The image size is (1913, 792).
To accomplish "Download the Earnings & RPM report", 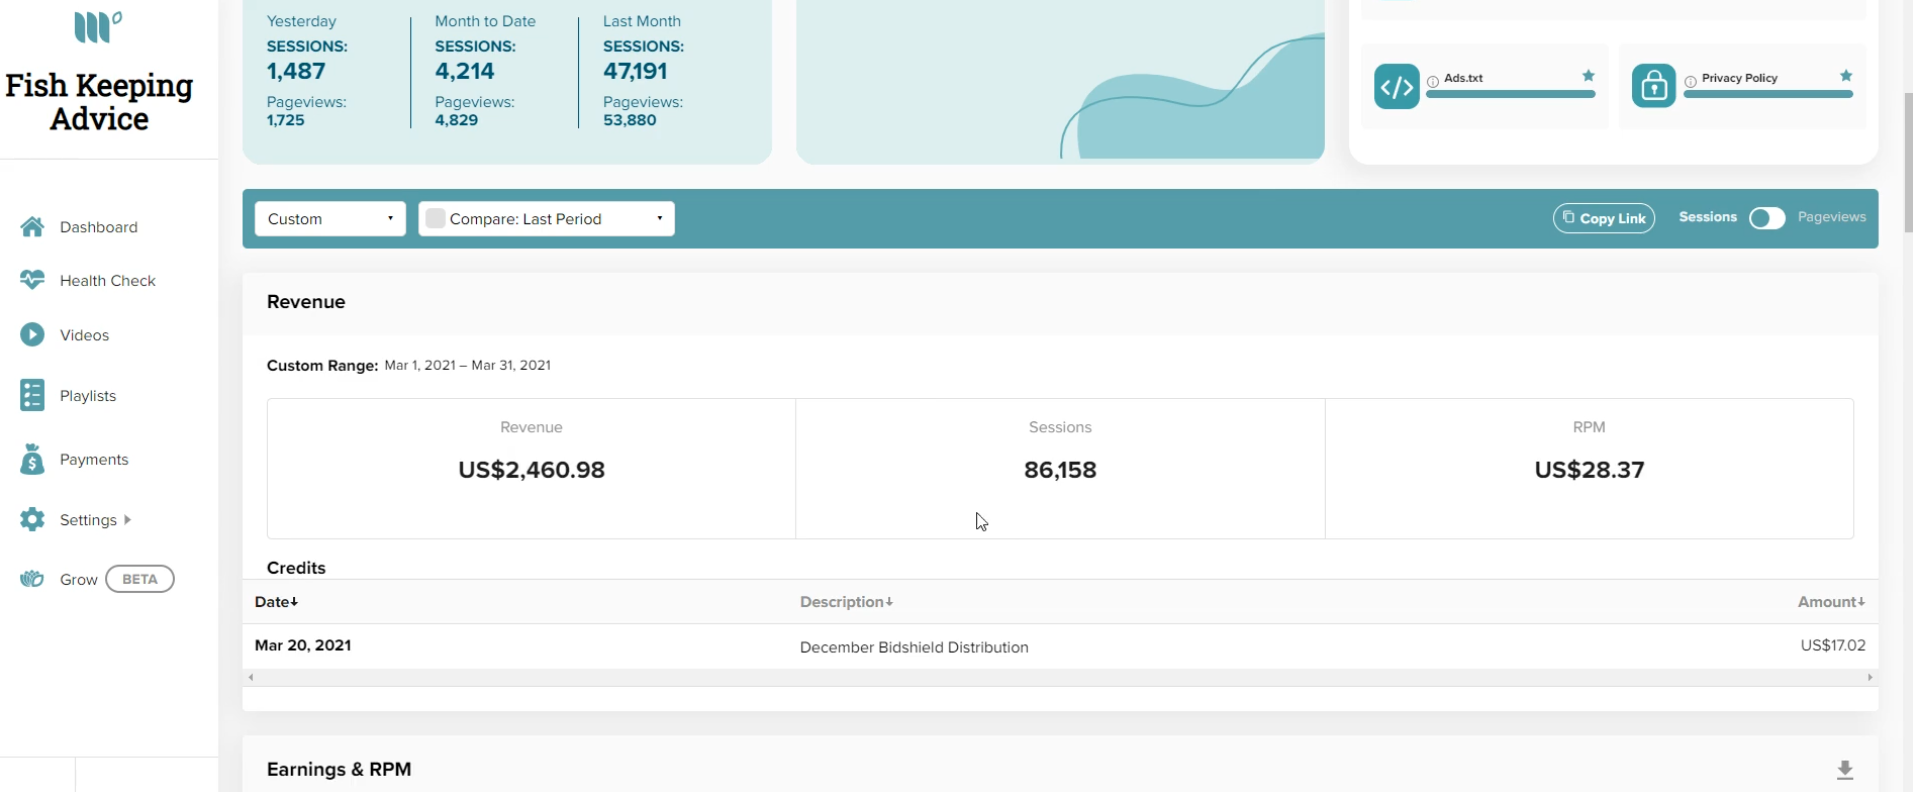I will (1845, 769).
